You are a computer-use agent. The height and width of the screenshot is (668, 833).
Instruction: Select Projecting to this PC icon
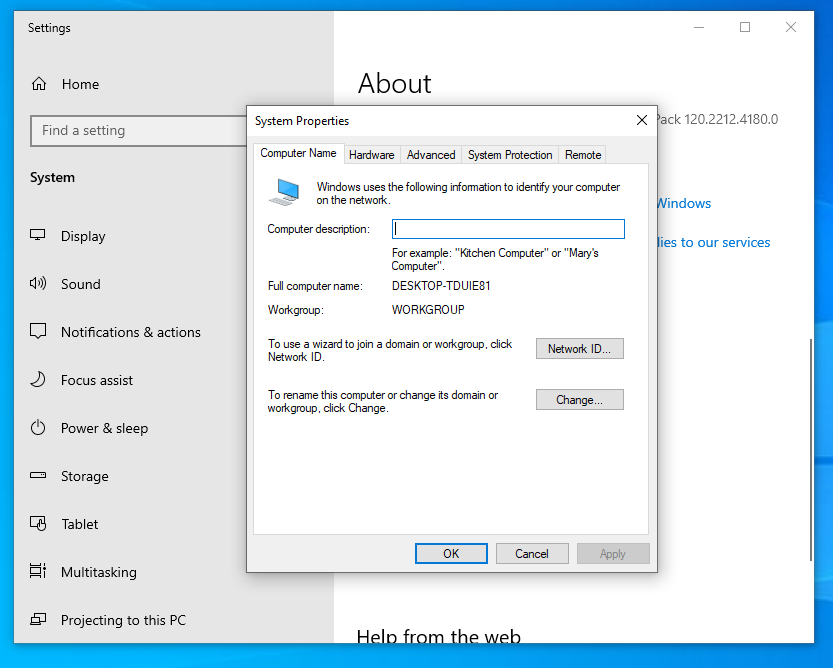click(x=38, y=620)
